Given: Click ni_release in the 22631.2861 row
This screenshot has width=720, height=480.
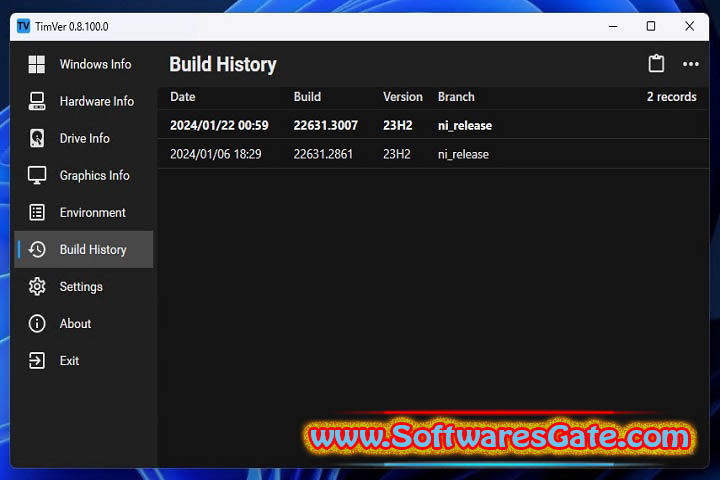Looking at the screenshot, I should (x=463, y=154).
